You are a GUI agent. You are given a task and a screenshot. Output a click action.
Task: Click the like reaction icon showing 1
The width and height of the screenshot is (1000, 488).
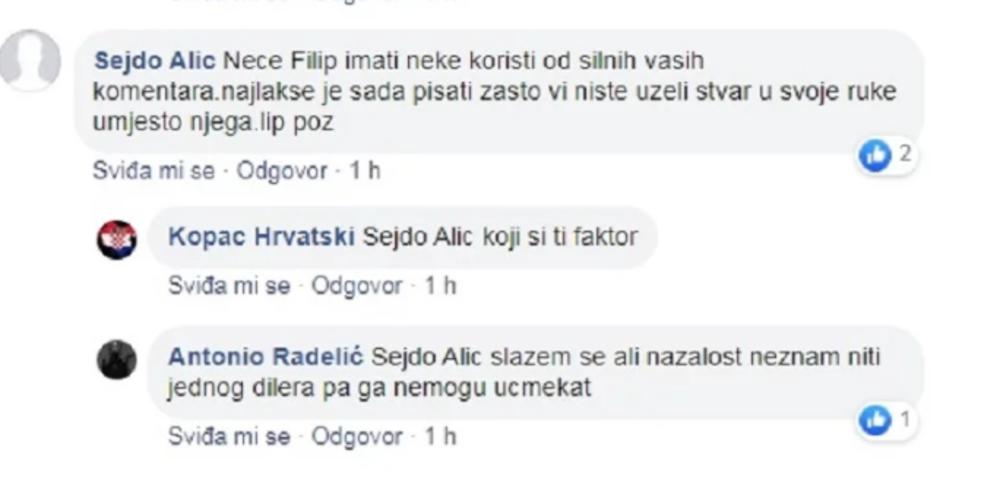[876, 421]
